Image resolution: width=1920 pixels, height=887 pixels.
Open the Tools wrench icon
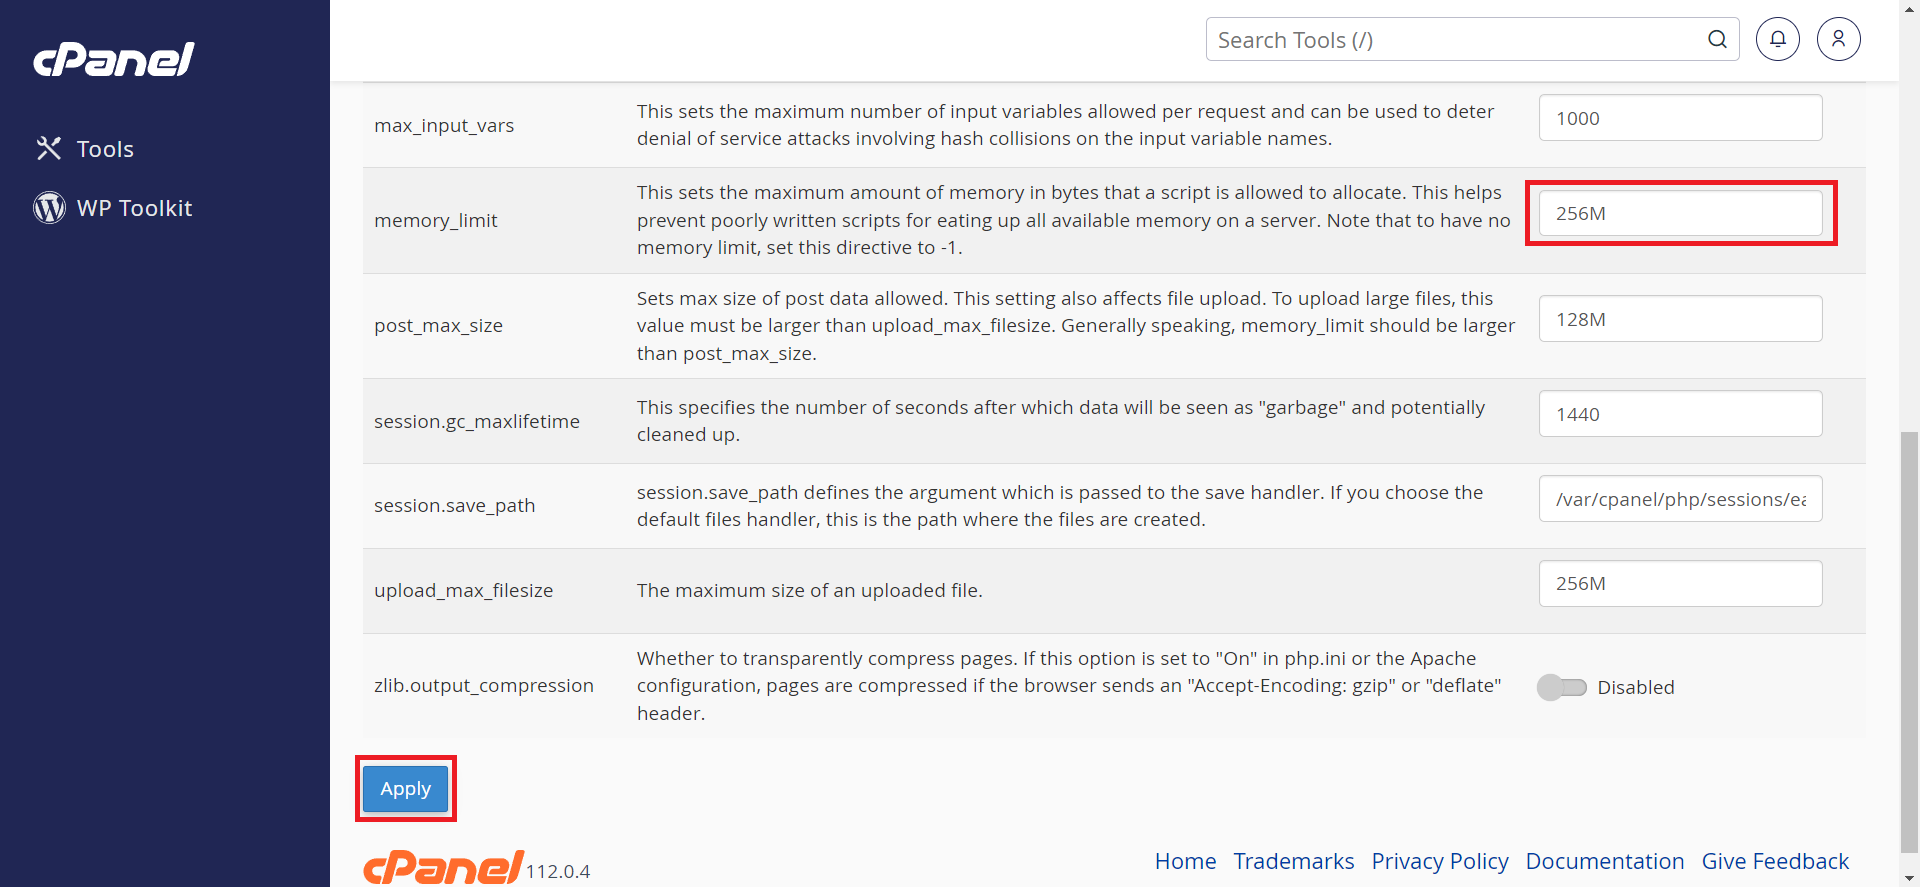pos(49,149)
